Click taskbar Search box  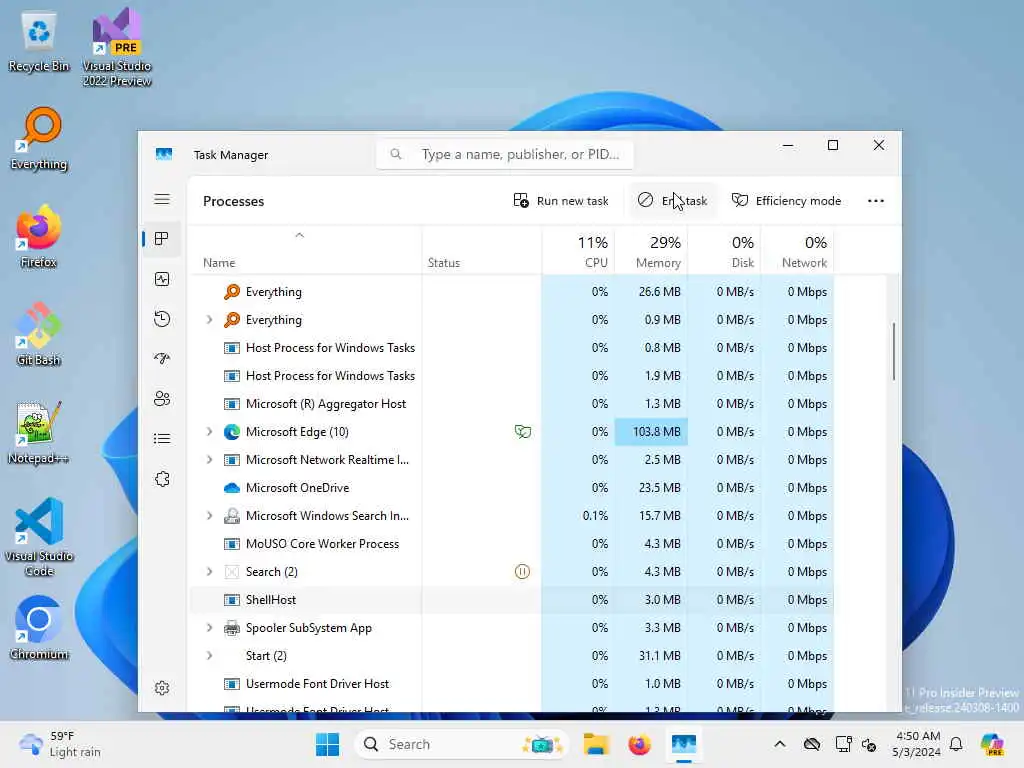[461, 744]
